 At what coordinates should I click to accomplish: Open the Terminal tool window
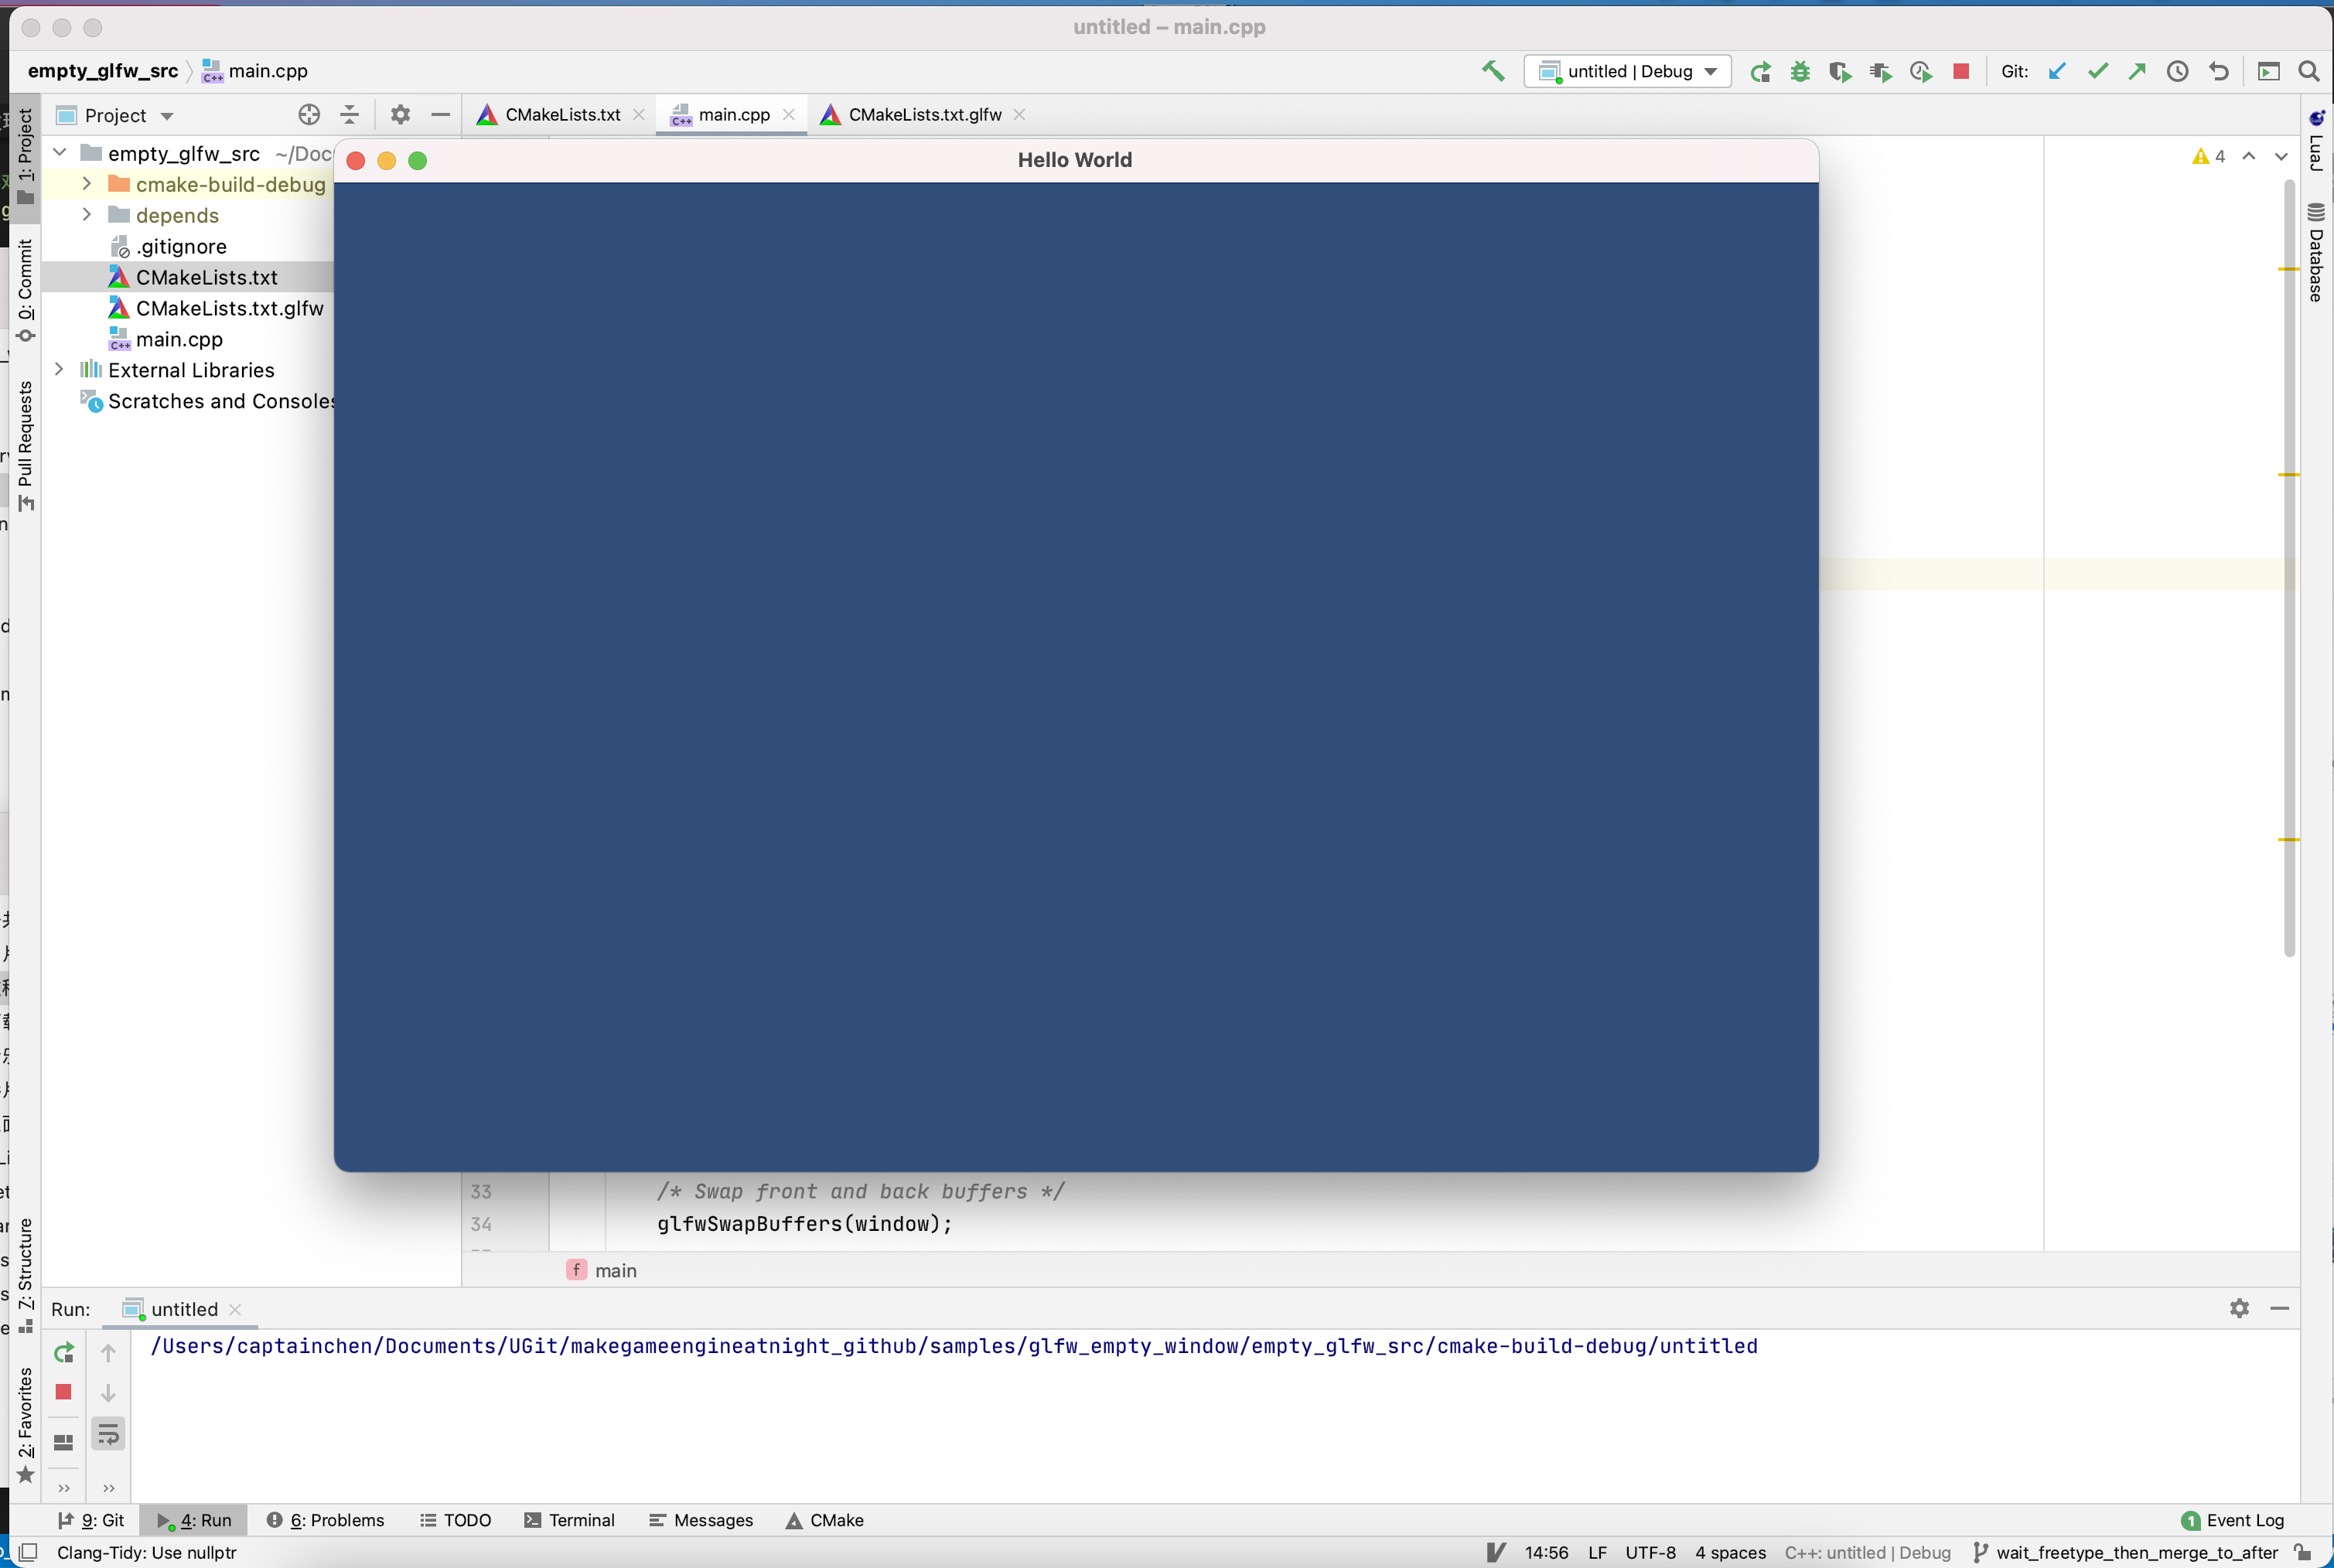[x=569, y=1520]
